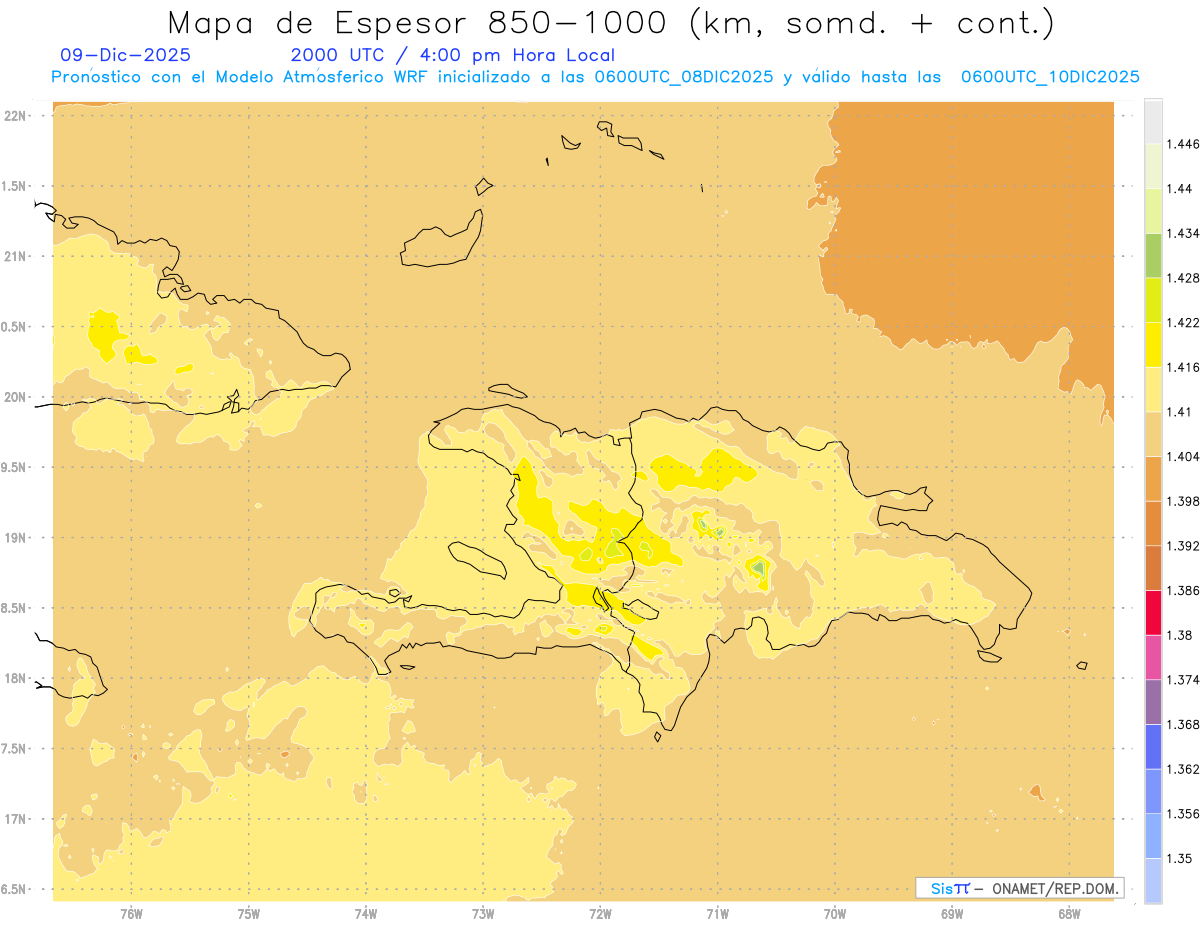Click the latitude label '22N'
Viewport: 1200px width, 927px height.
coord(15,116)
